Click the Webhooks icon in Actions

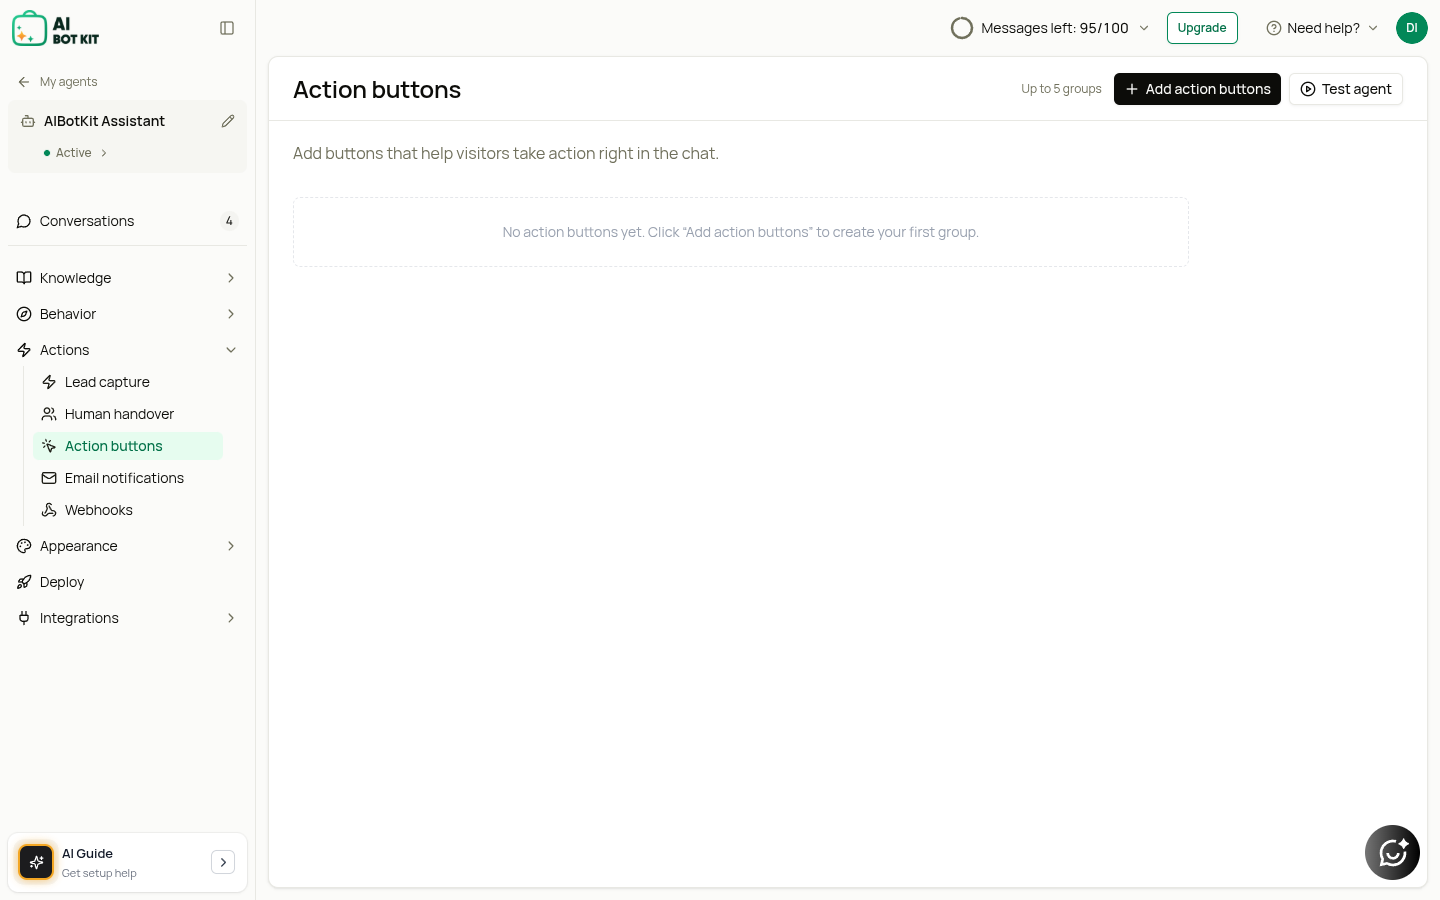tap(49, 510)
